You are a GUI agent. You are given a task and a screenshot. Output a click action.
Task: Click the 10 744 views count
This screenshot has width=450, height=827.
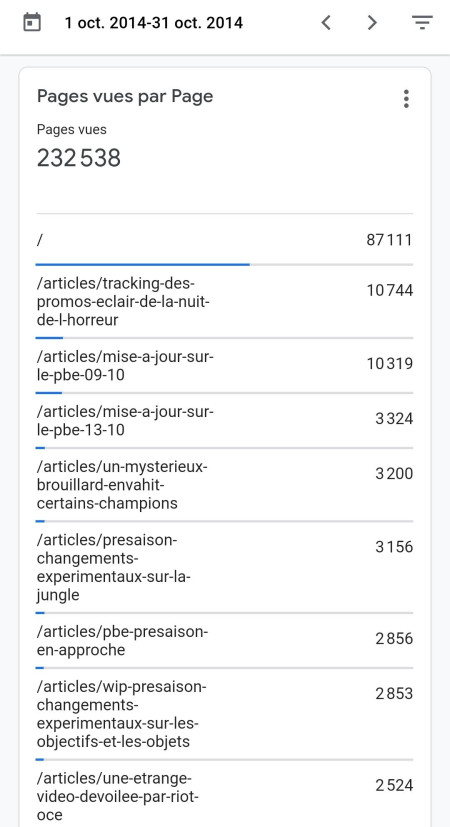click(x=390, y=290)
